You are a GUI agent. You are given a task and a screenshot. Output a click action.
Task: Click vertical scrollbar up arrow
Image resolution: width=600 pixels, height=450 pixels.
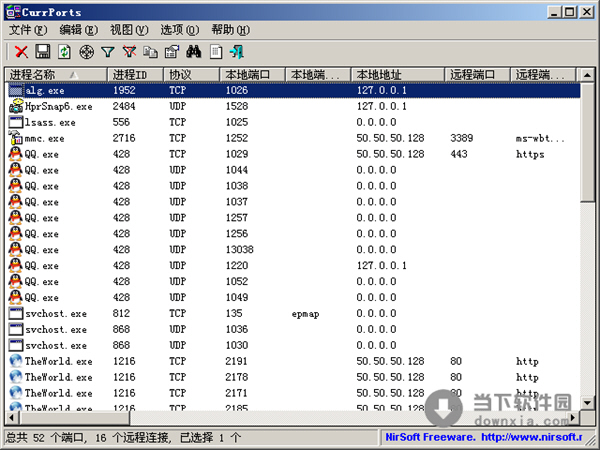(x=587, y=75)
